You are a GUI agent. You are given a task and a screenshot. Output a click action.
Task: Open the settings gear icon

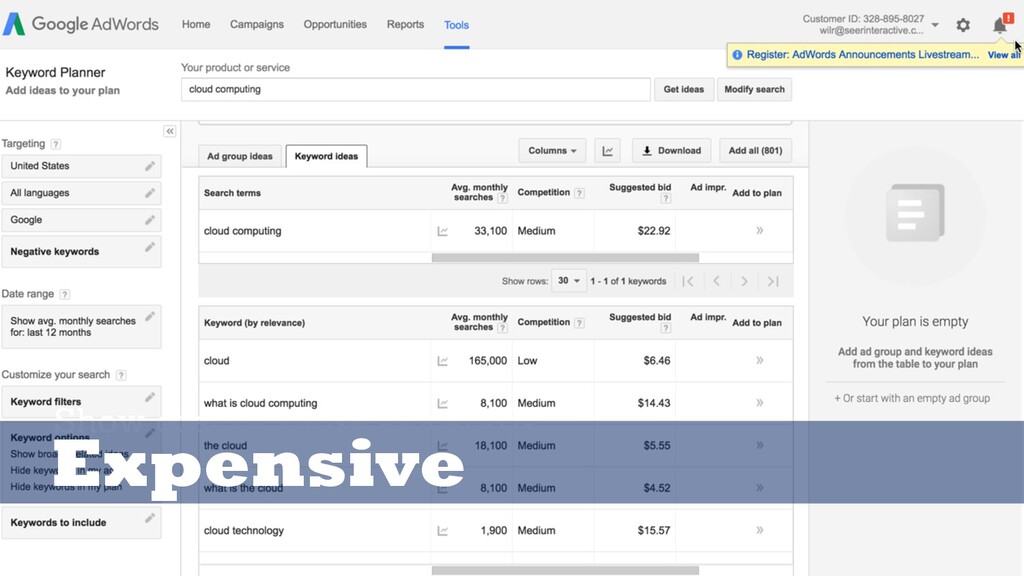963,25
